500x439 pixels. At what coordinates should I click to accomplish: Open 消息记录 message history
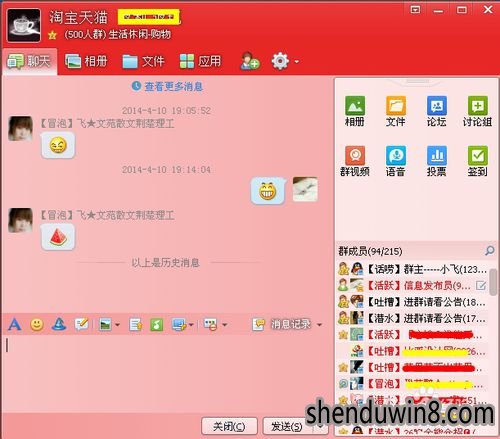[282, 324]
